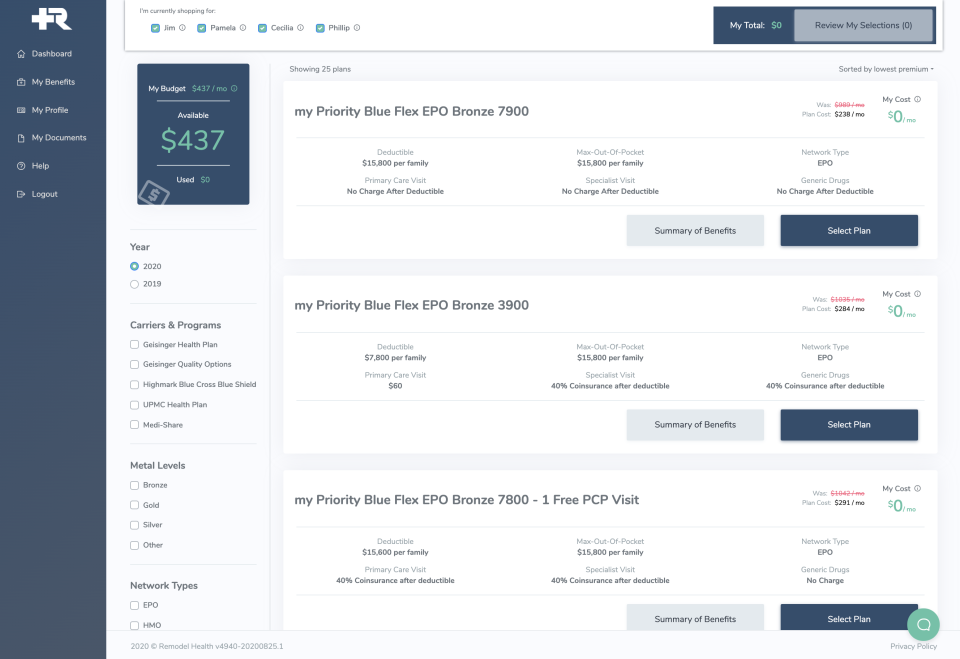Click Review My Selections (0) button
This screenshot has height=659, width=960.
pos(863,25)
